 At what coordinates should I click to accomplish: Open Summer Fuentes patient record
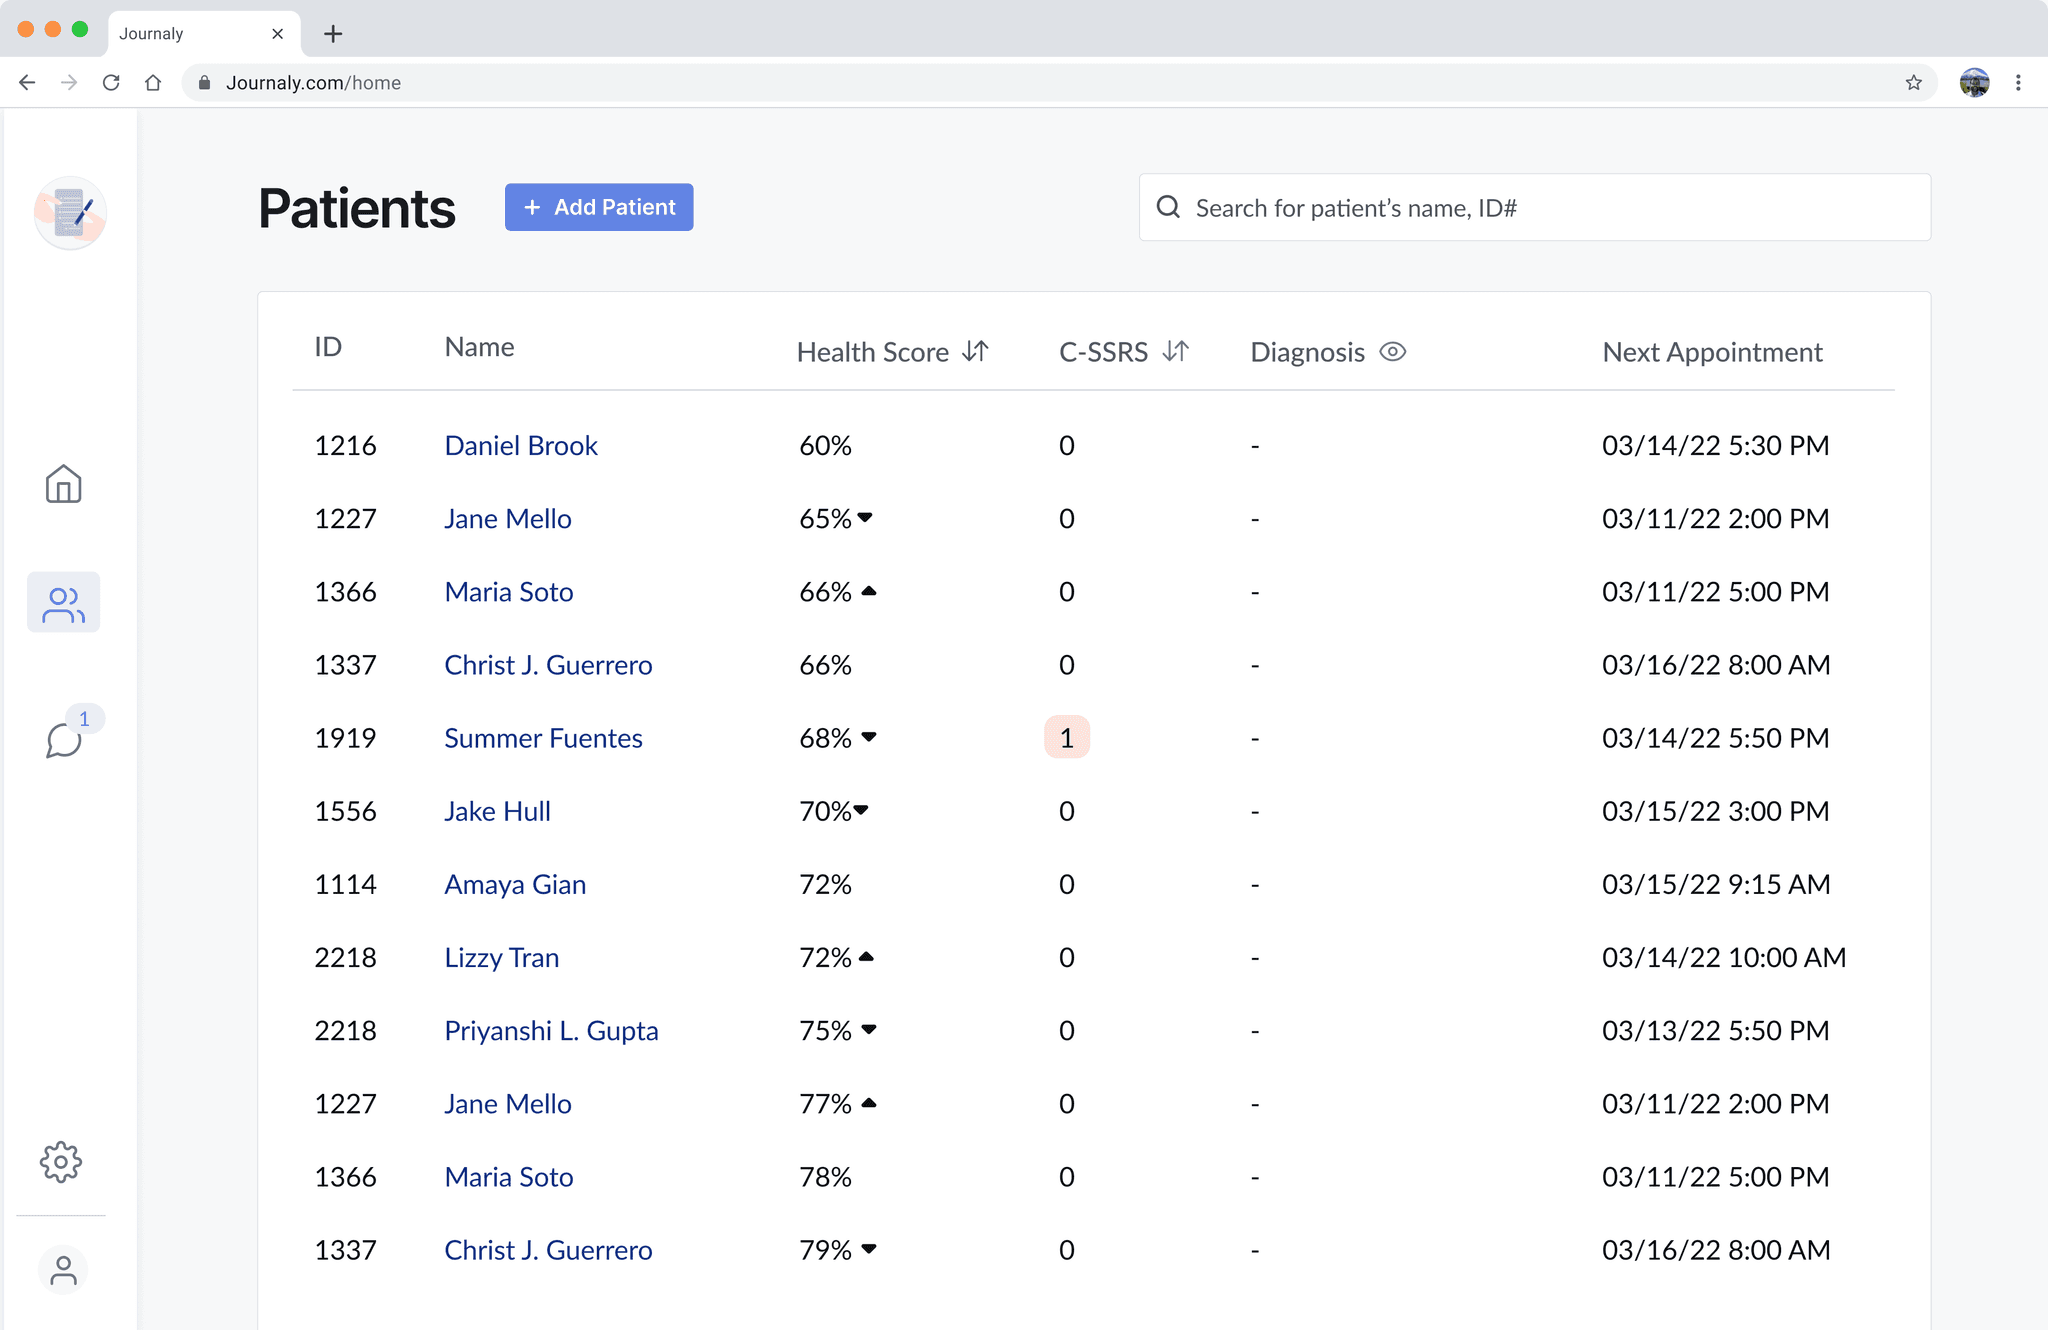[x=543, y=739]
